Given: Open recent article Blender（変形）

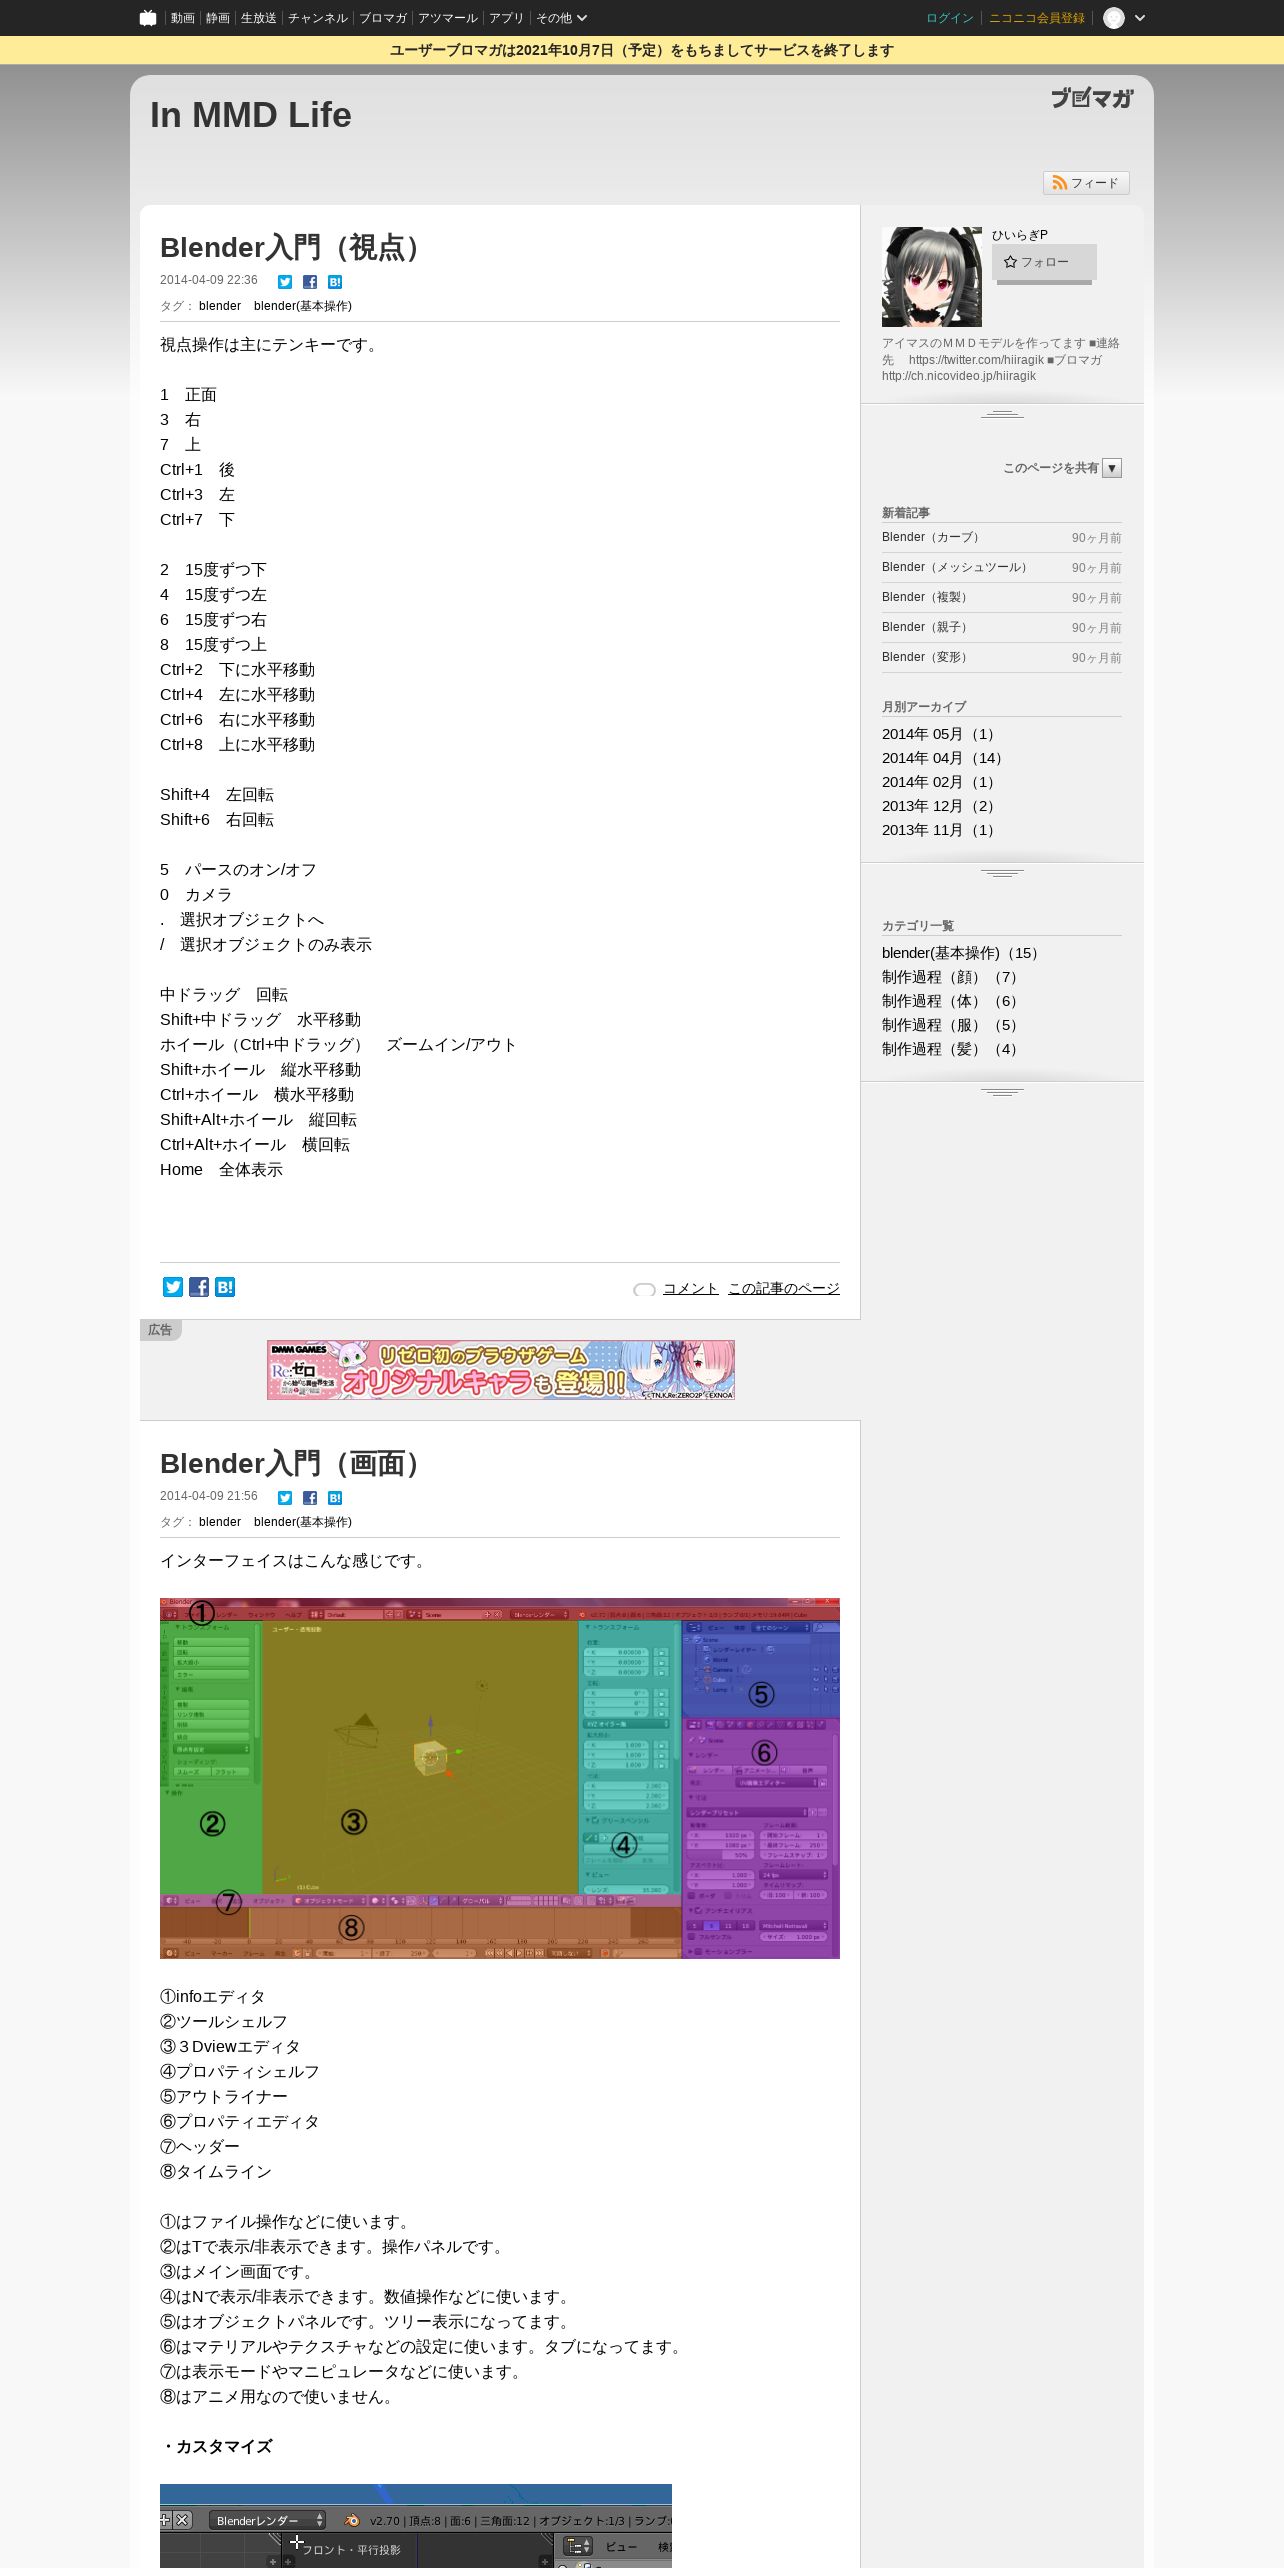Looking at the screenshot, I should (x=926, y=657).
